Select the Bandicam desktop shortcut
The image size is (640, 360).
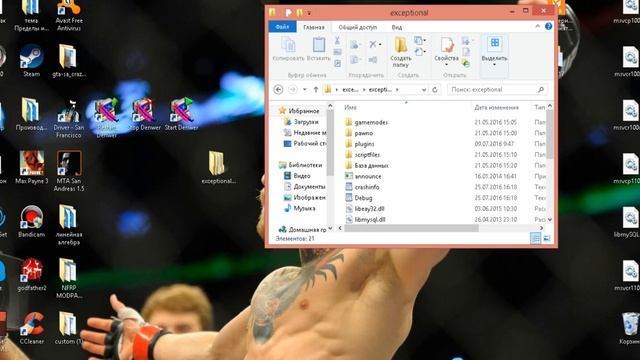coord(31,221)
